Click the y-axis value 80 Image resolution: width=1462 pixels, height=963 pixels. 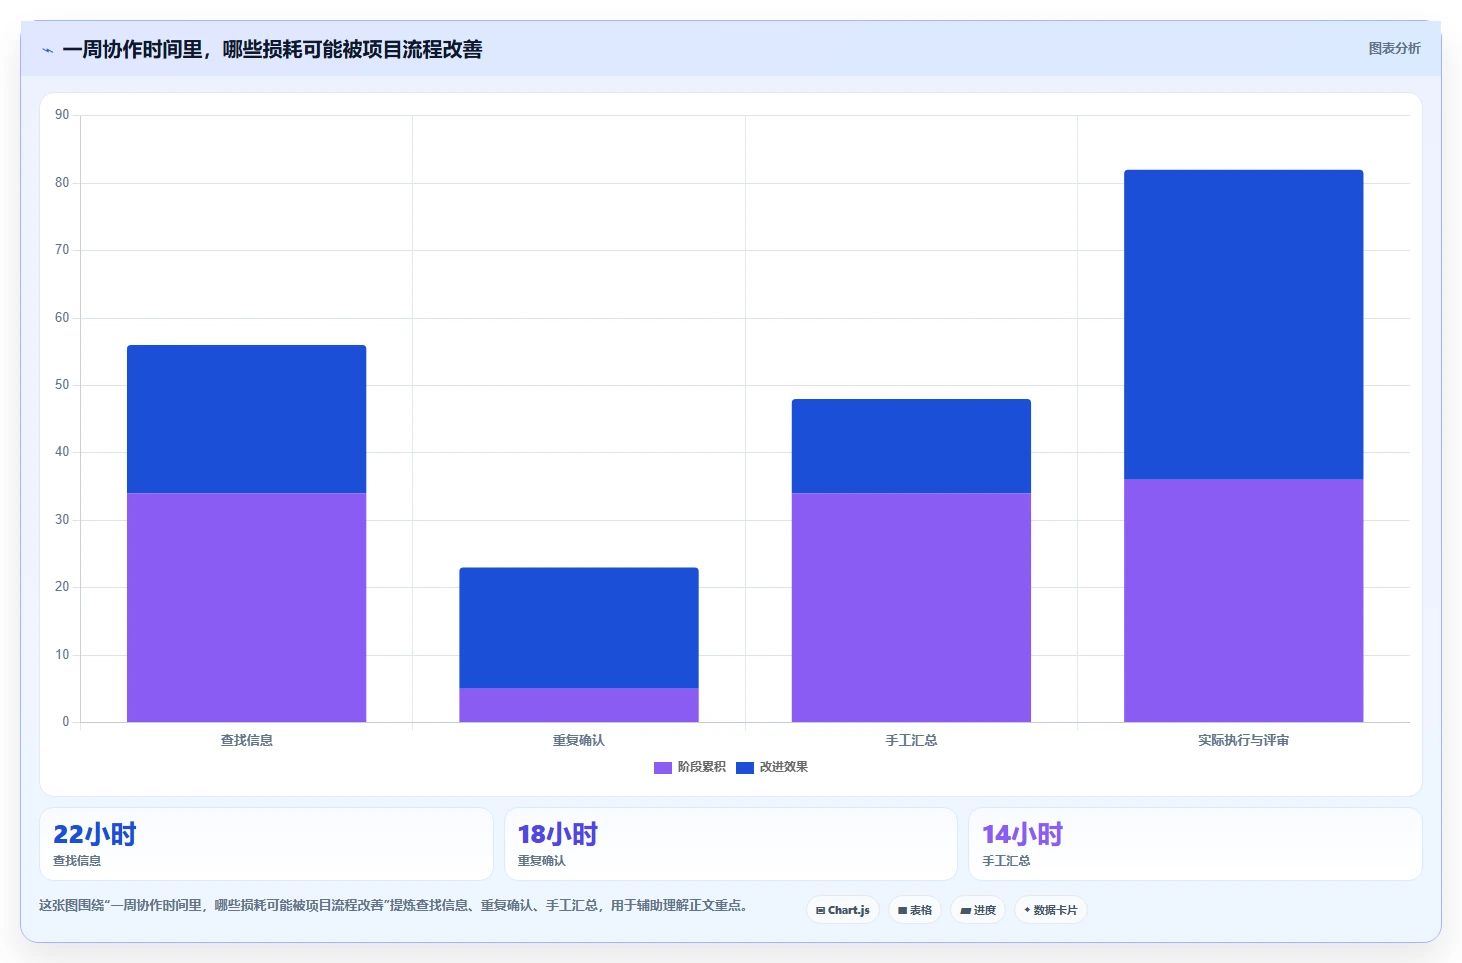[62, 183]
